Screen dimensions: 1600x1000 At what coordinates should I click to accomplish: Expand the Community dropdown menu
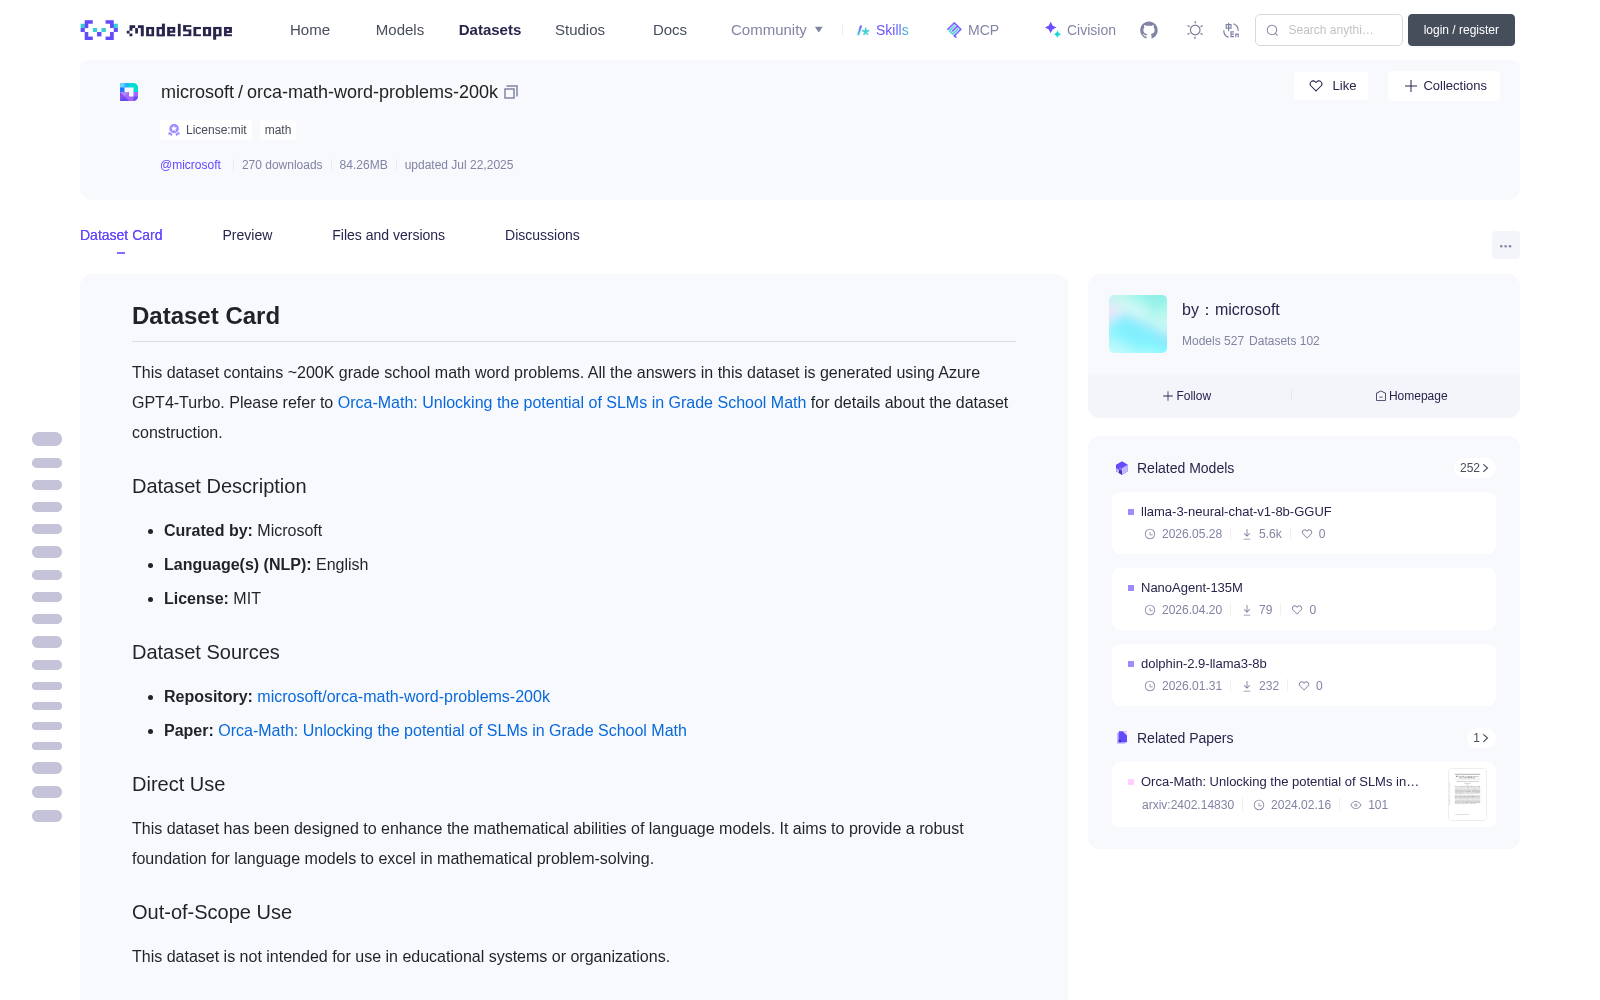[777, 30]
